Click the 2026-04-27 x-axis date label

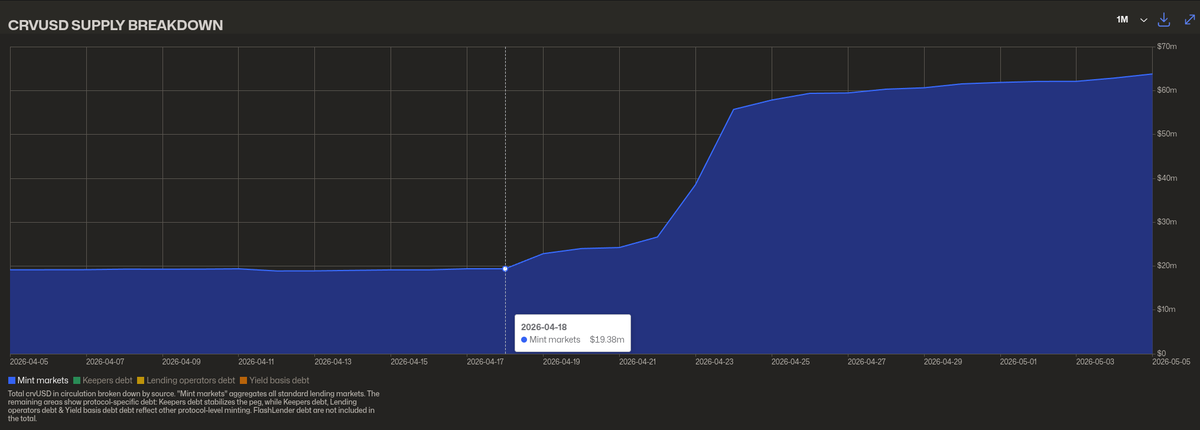pyautogui.click(x=866, y=361)
